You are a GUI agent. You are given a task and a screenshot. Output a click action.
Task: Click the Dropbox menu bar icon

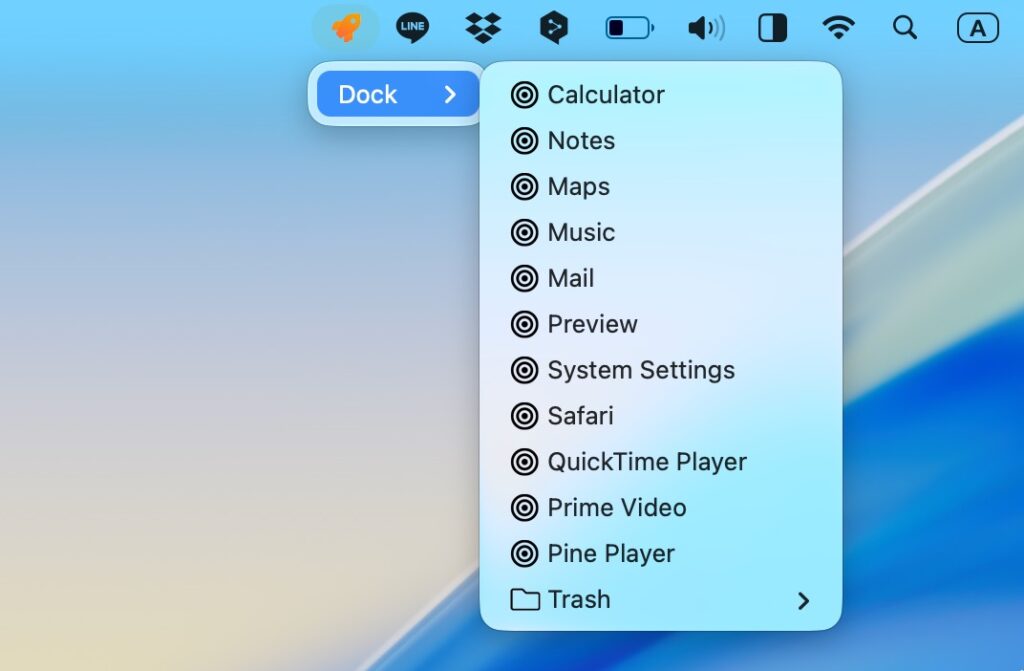(483, 28)
